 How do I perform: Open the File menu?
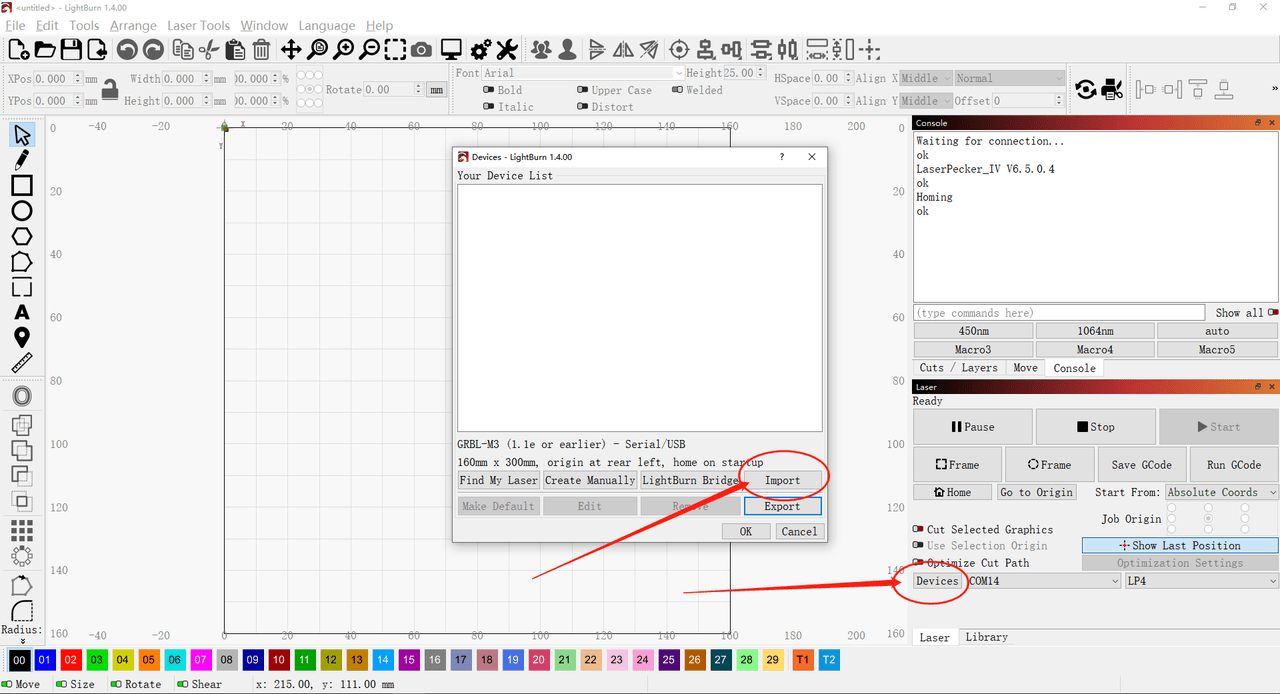15,25
